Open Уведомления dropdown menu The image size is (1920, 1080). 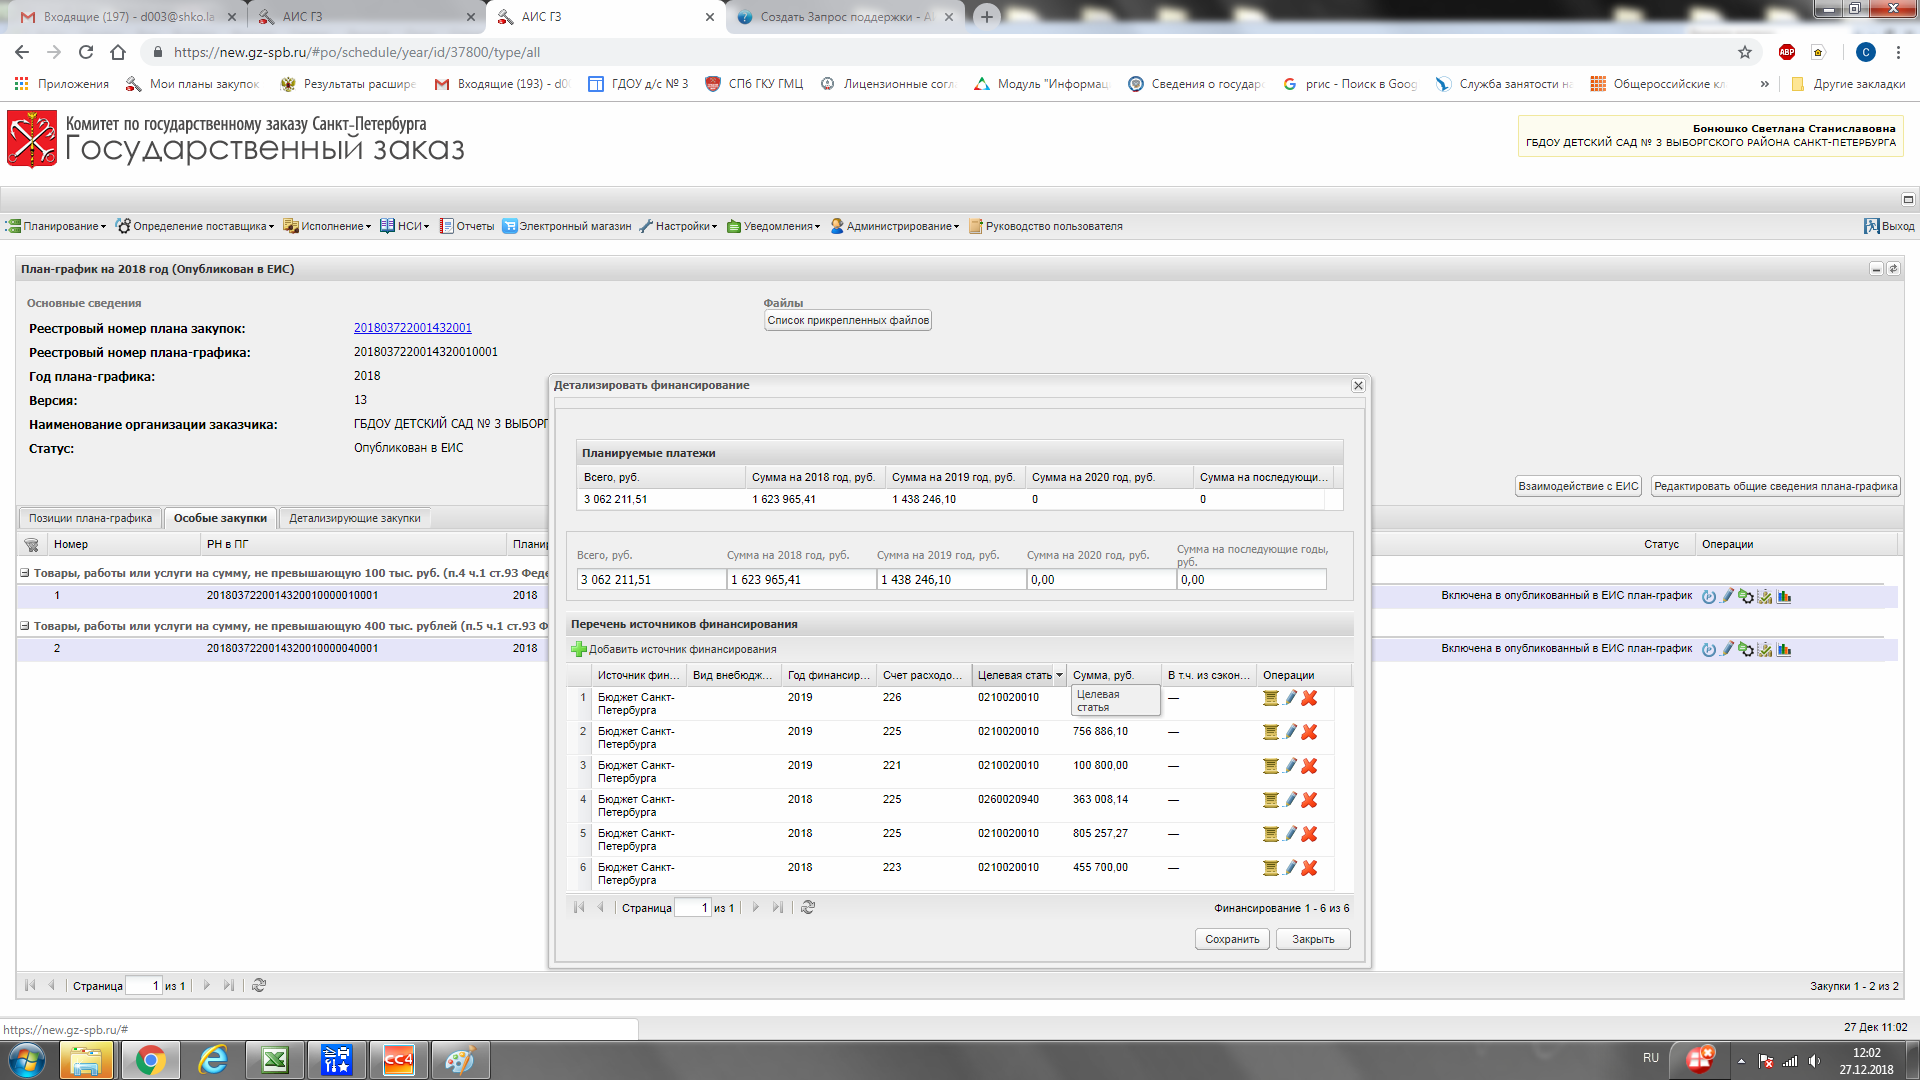pos(773,226)
